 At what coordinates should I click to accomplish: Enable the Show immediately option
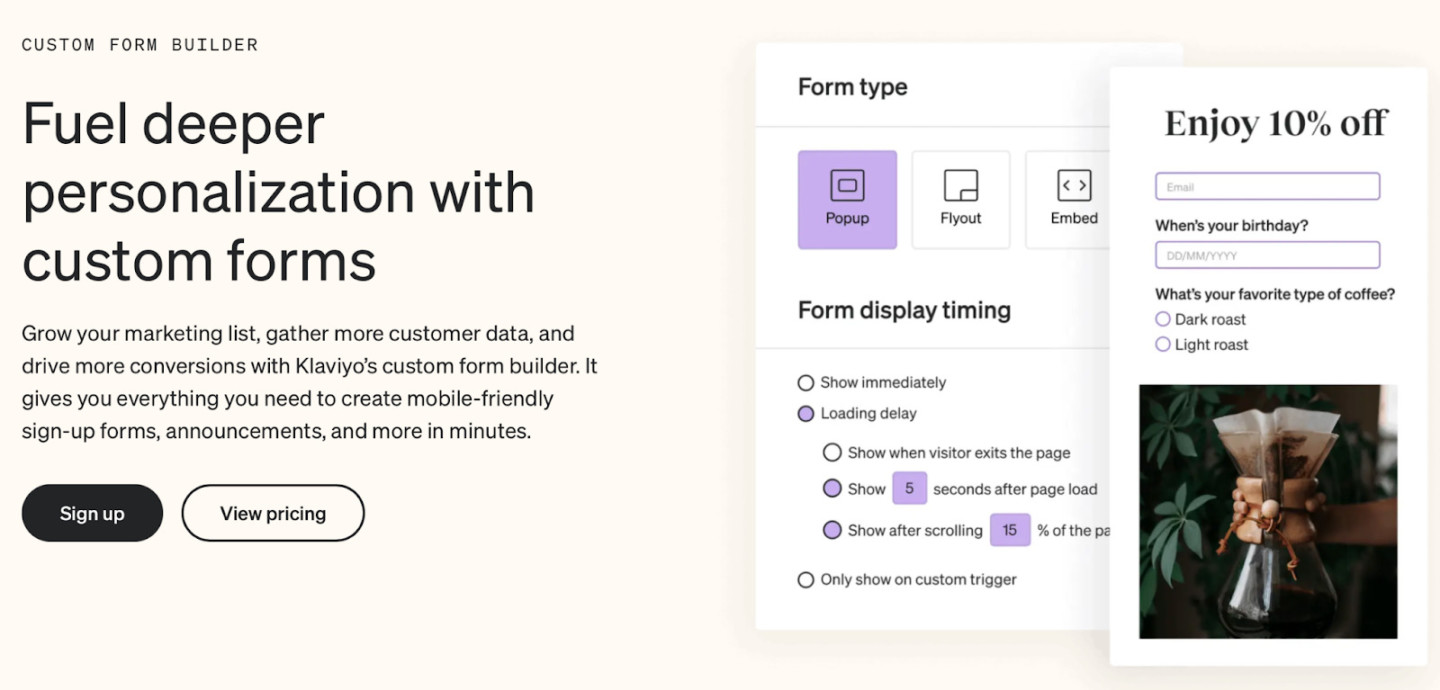(x=805, y=382)
